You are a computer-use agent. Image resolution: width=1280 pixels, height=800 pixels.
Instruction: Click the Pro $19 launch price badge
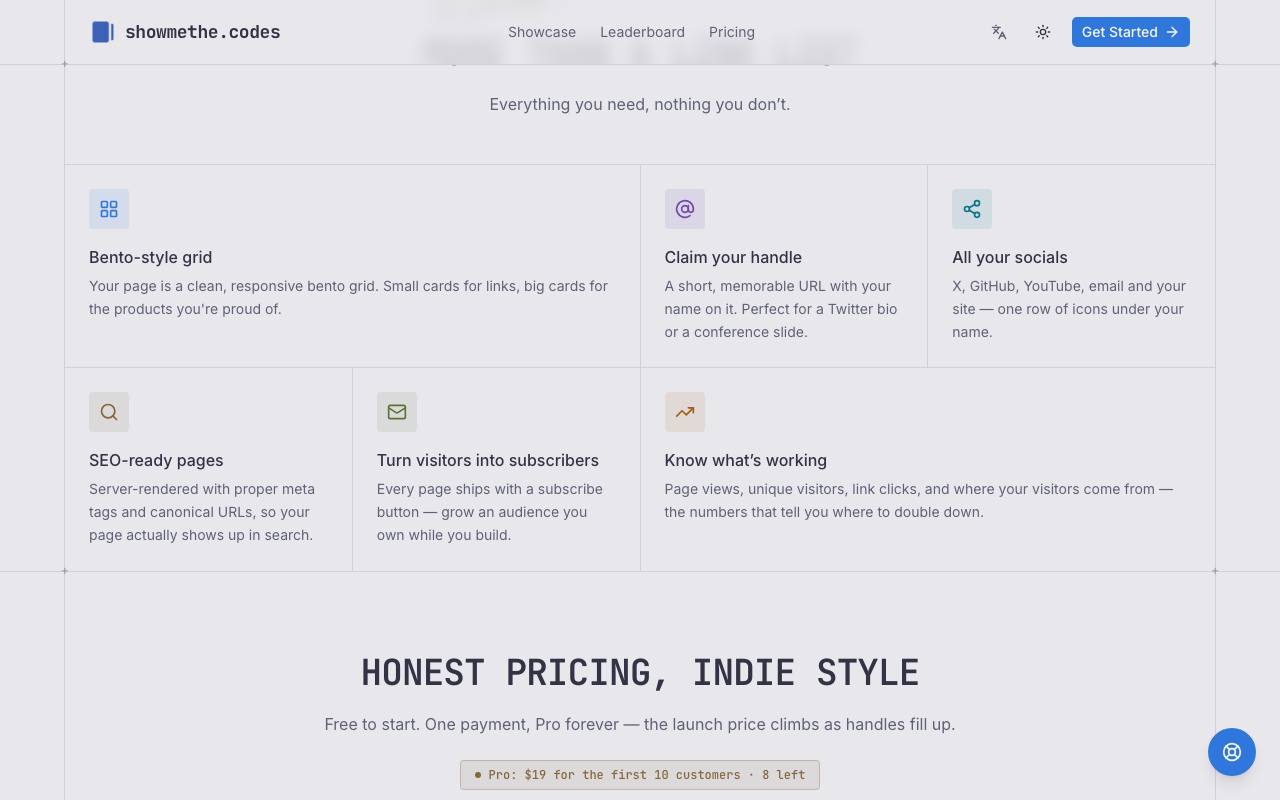(x=640, y=775)
